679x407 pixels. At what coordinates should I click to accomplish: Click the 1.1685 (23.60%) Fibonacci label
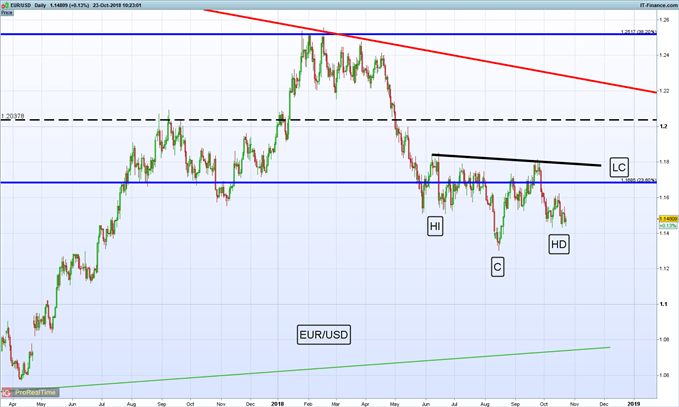[638, 180]
